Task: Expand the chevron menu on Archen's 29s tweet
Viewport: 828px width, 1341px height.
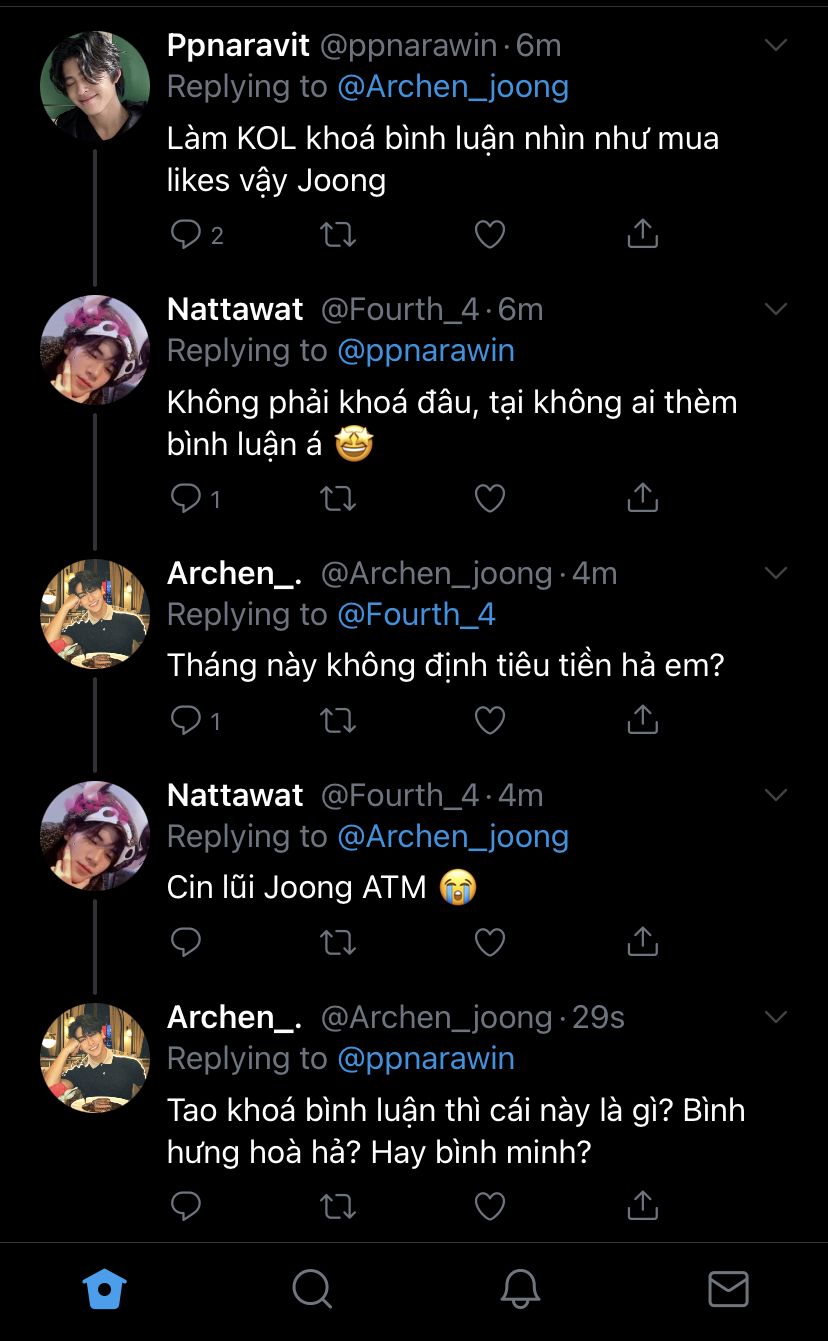Action: pos(776,1017)
